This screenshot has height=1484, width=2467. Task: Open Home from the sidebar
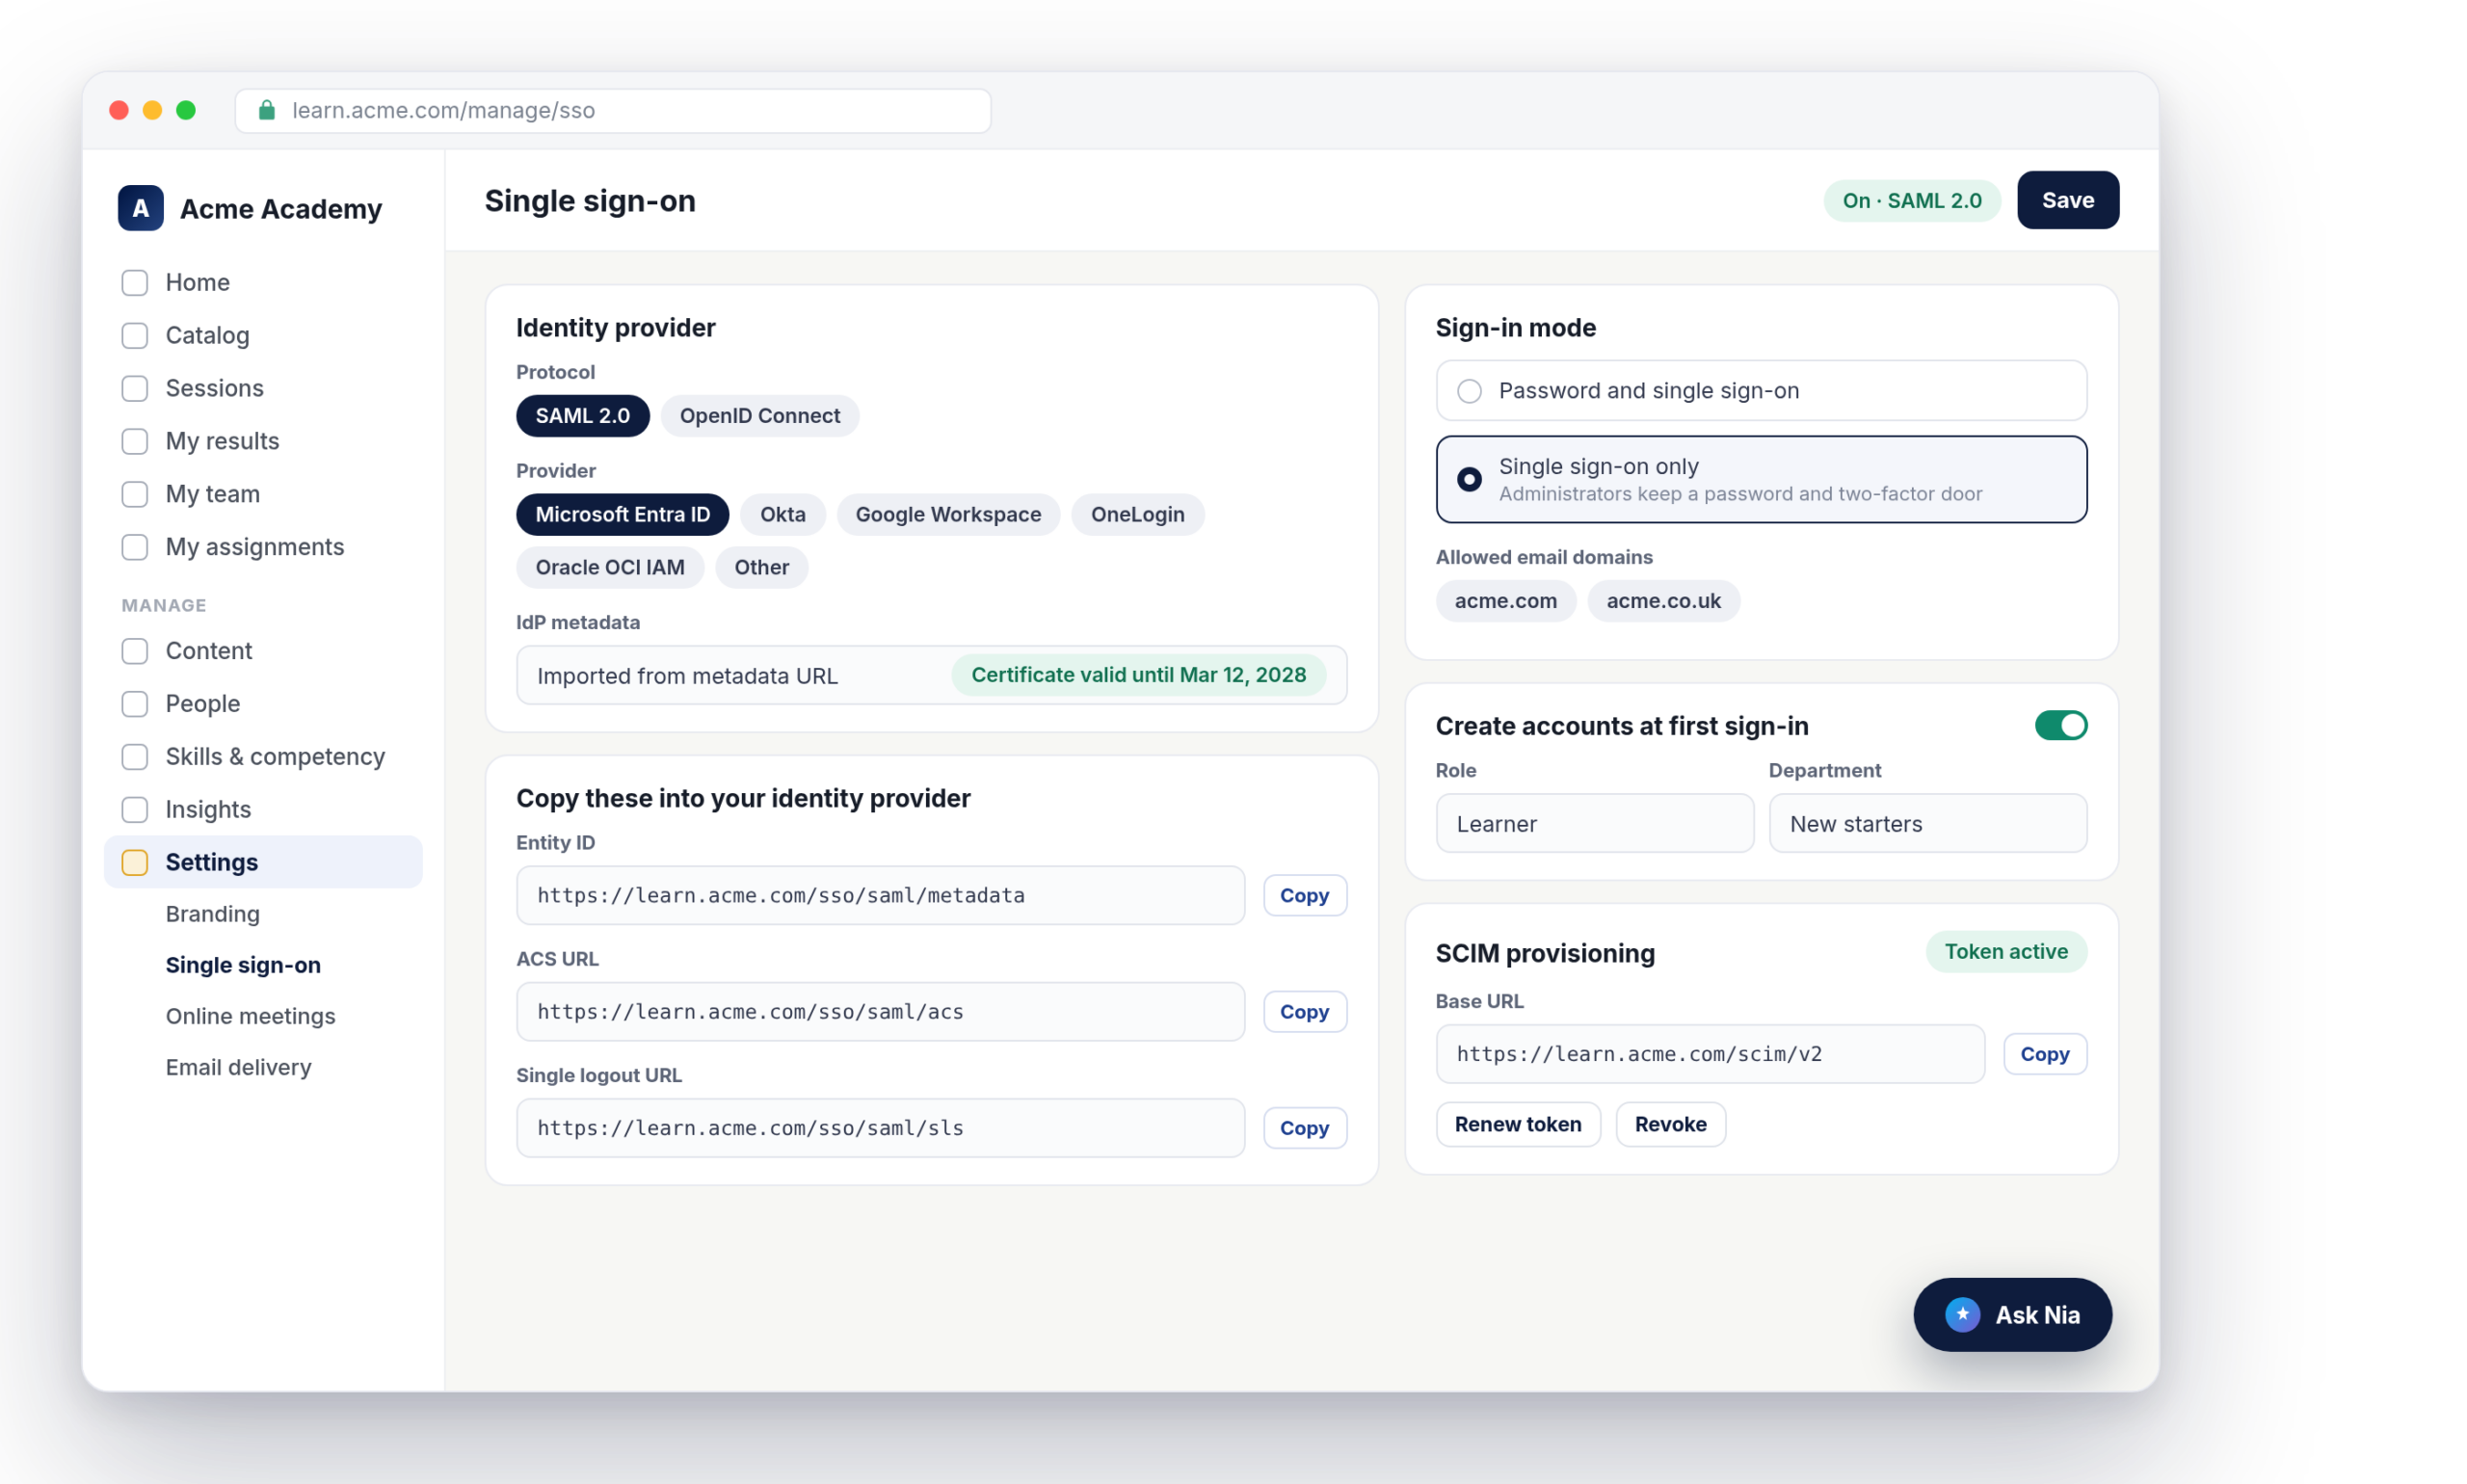coord(263,282)
